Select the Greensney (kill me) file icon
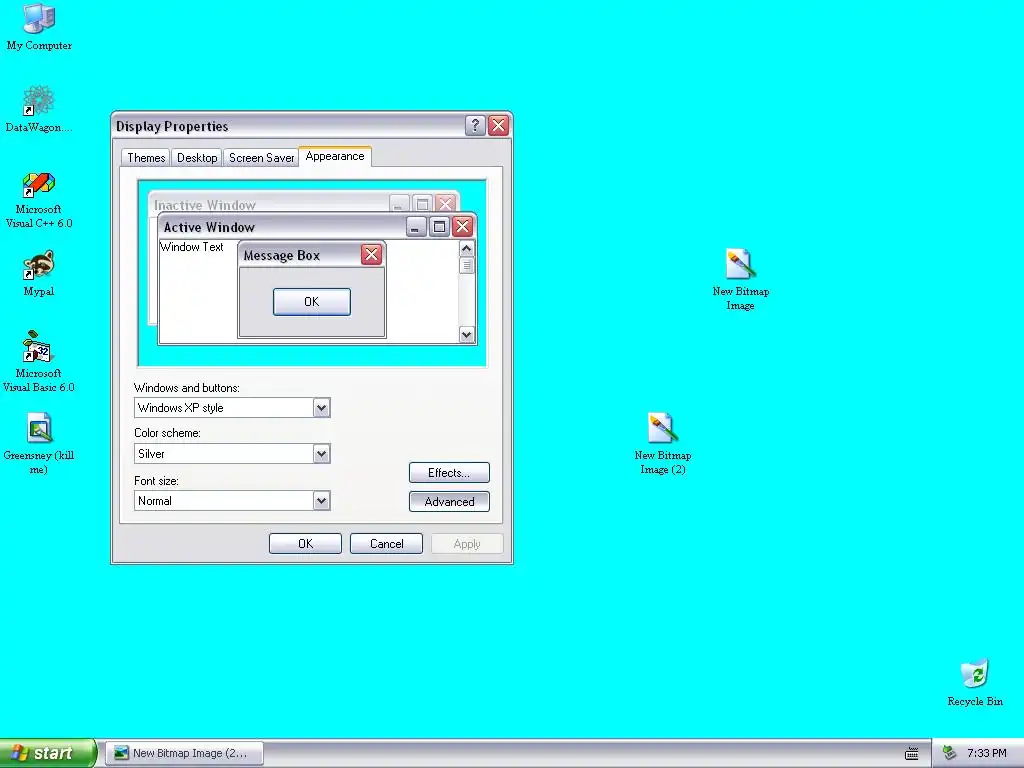The image size is (1024, 768). tap(39, 443)
